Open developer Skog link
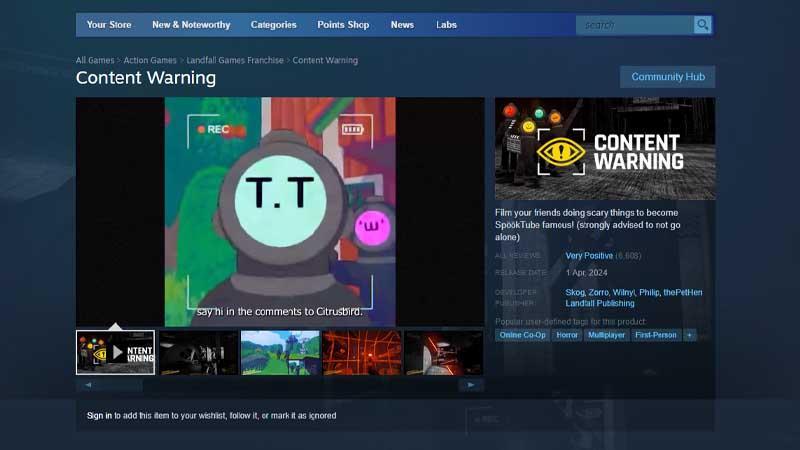This screenshot has width=800, height=450. pyautogui.click(x=574, y=292)
